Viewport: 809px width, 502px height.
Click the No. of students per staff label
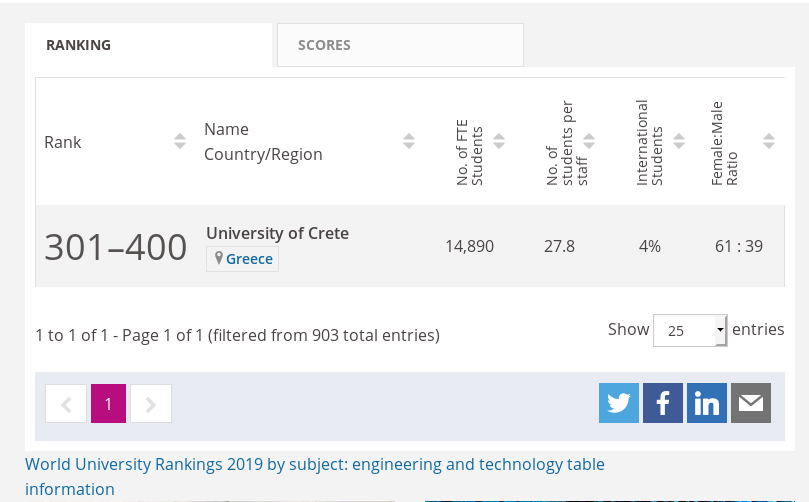[567, 143]
